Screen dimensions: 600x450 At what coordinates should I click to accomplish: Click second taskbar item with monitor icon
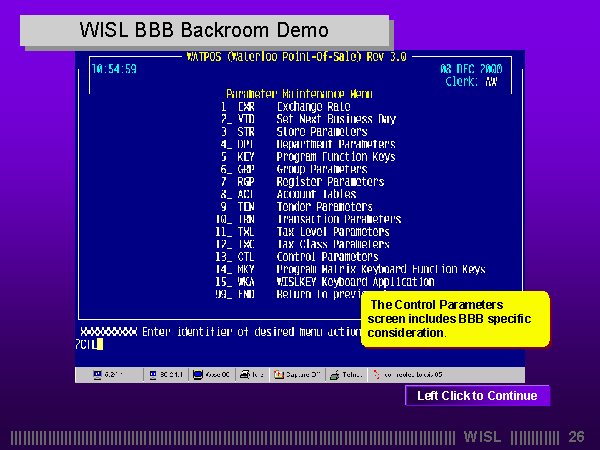coord(165,375)
